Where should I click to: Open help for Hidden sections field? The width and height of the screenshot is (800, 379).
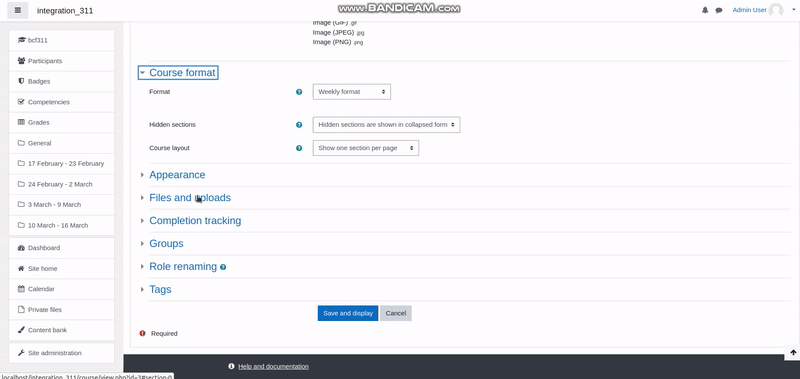click(x=299, y=124)
